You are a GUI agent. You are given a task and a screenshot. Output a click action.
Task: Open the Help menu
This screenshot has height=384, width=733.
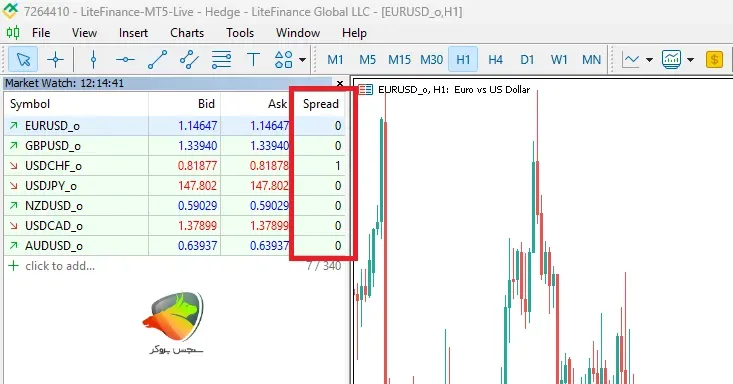[354, 33]
